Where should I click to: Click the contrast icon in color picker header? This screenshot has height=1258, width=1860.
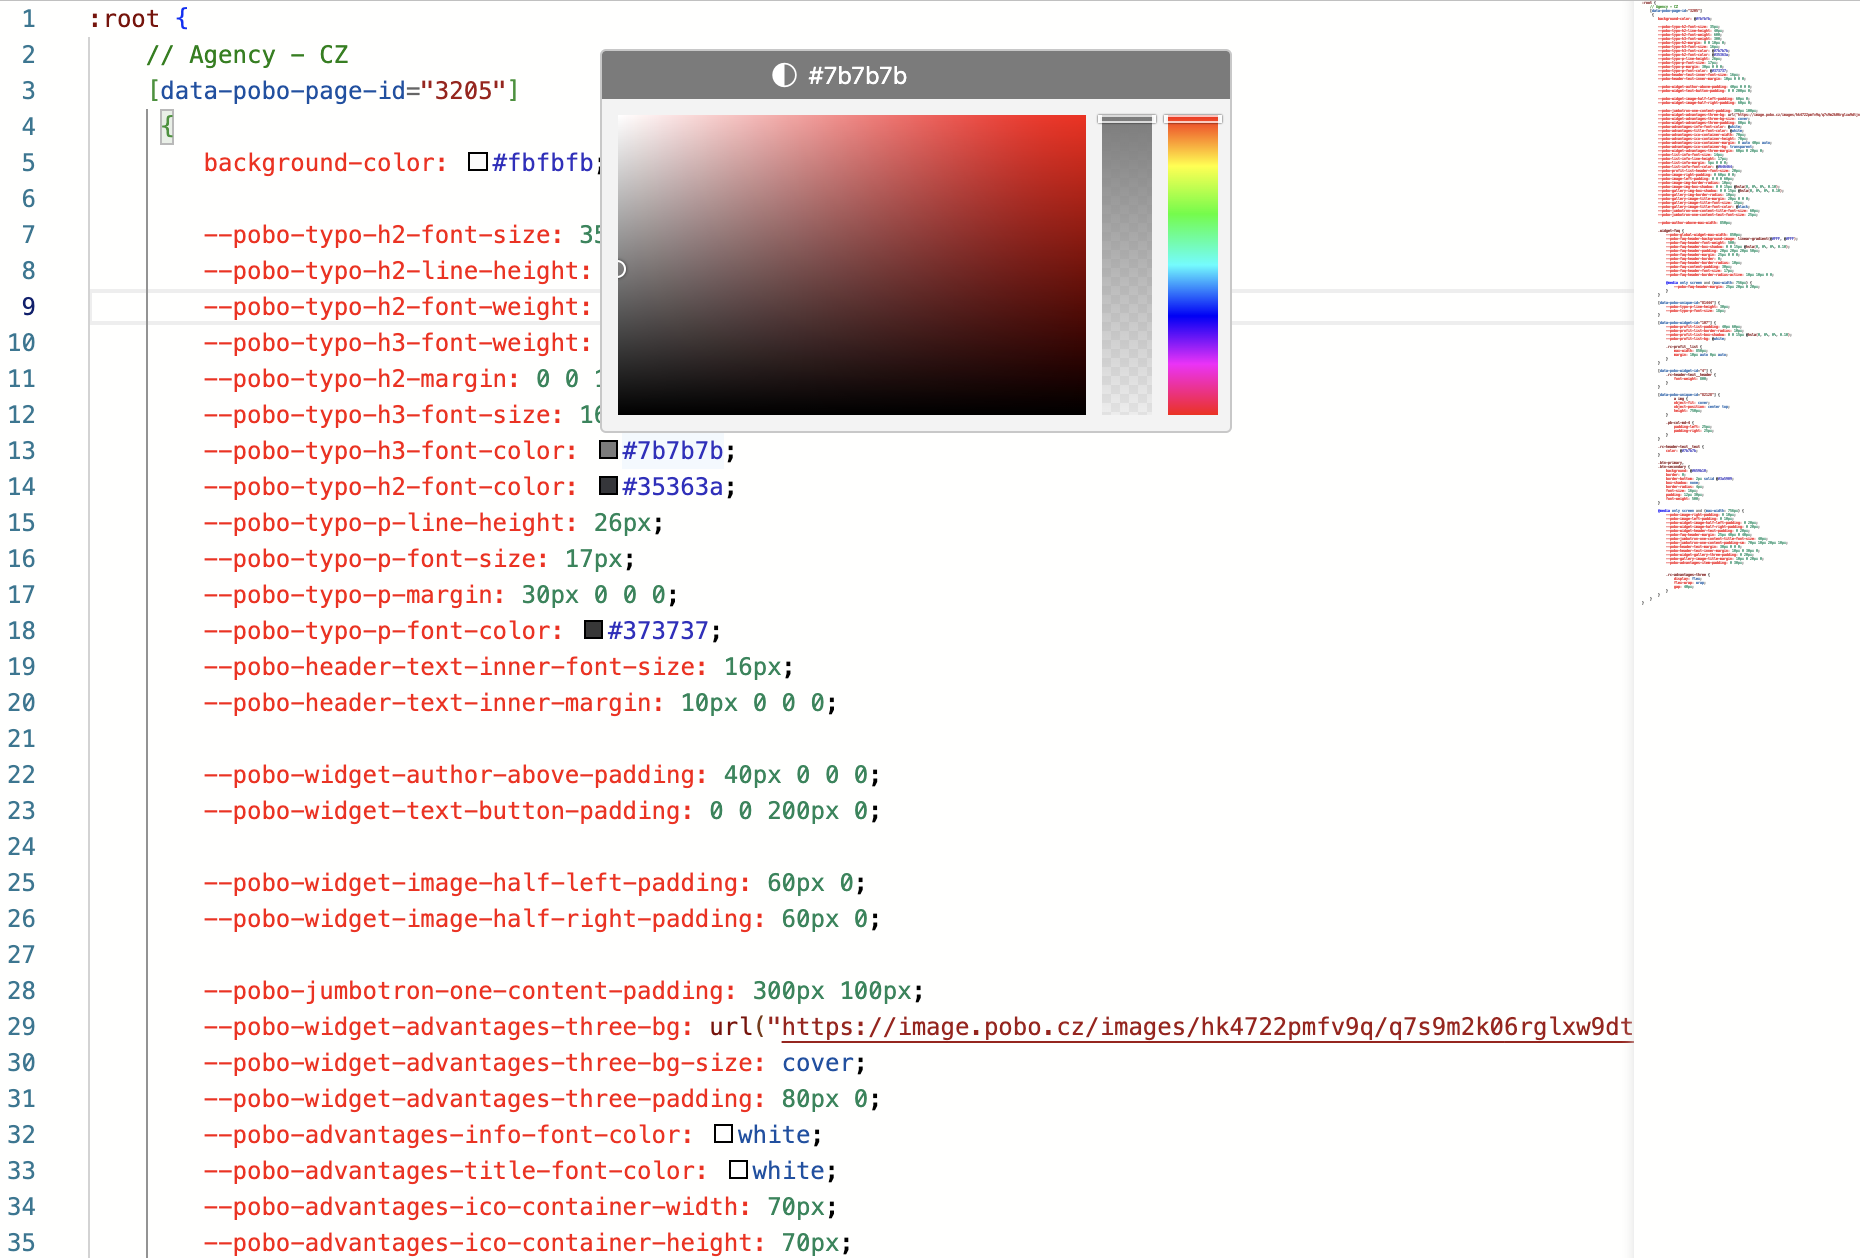(x=784, y=76)
